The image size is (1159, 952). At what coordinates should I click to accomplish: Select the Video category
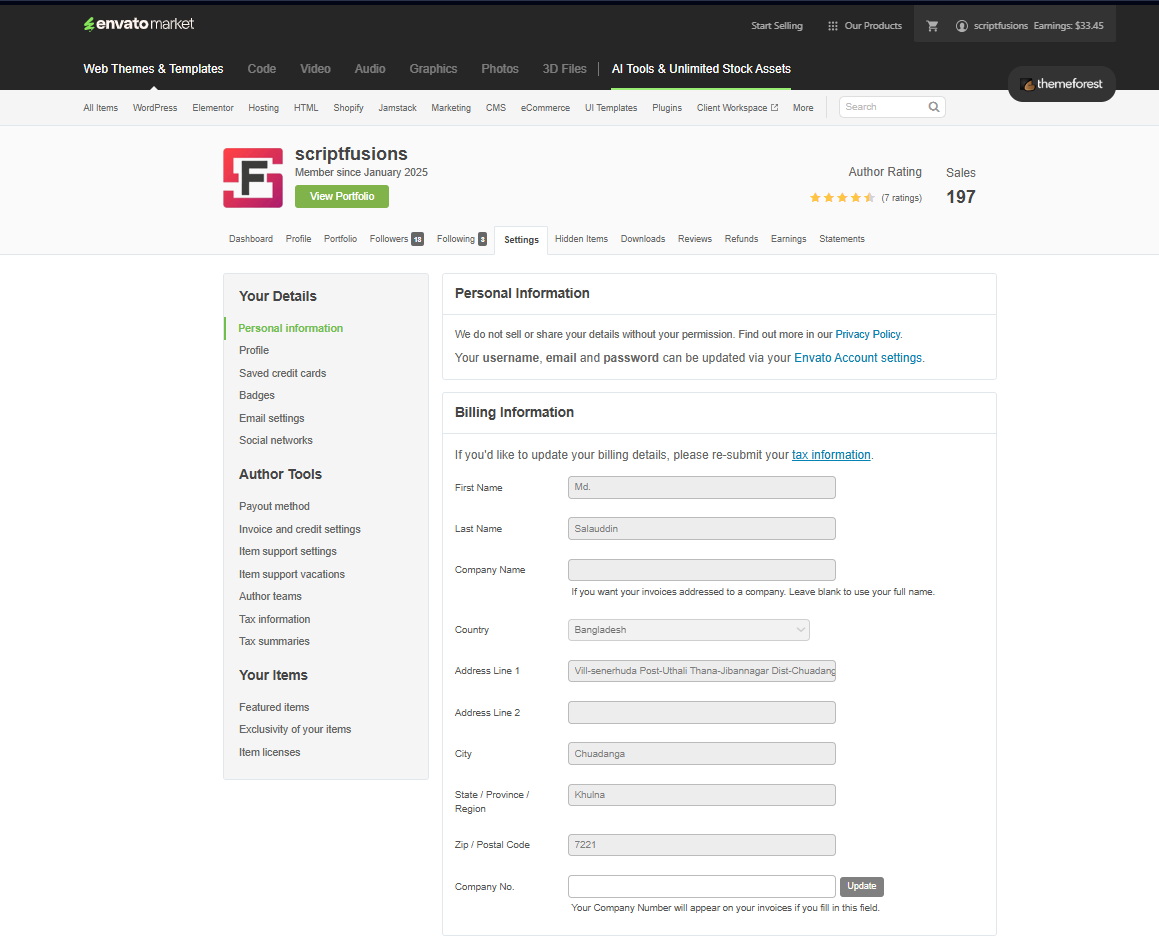pos(315,69)
